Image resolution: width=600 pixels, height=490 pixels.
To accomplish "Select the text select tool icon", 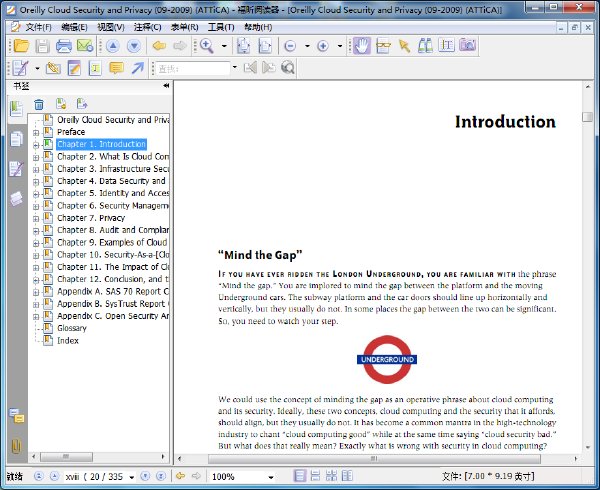I will (446, 46).
